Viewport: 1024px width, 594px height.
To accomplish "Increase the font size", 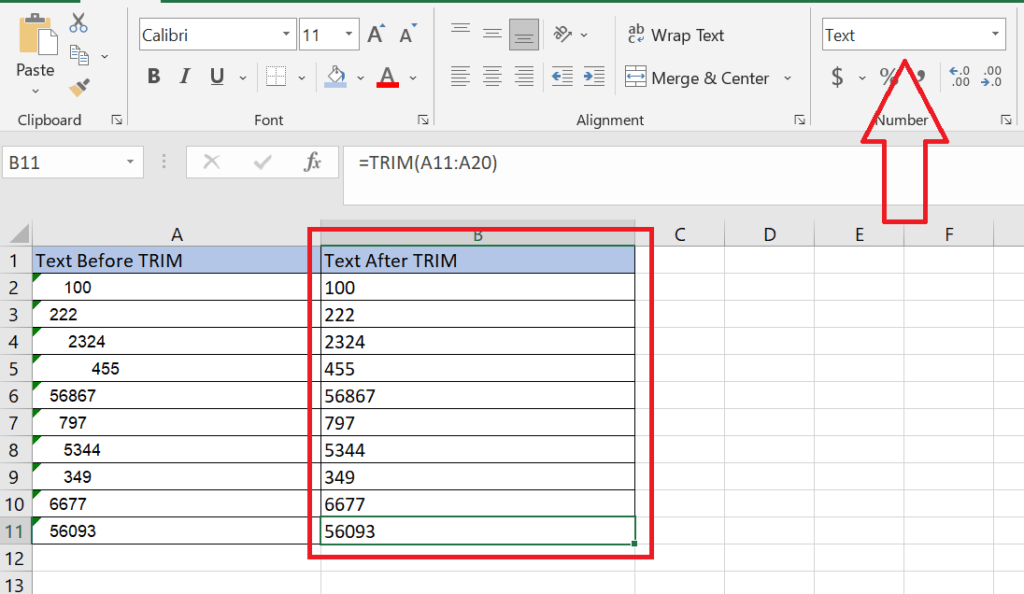I will coord(373,32).
